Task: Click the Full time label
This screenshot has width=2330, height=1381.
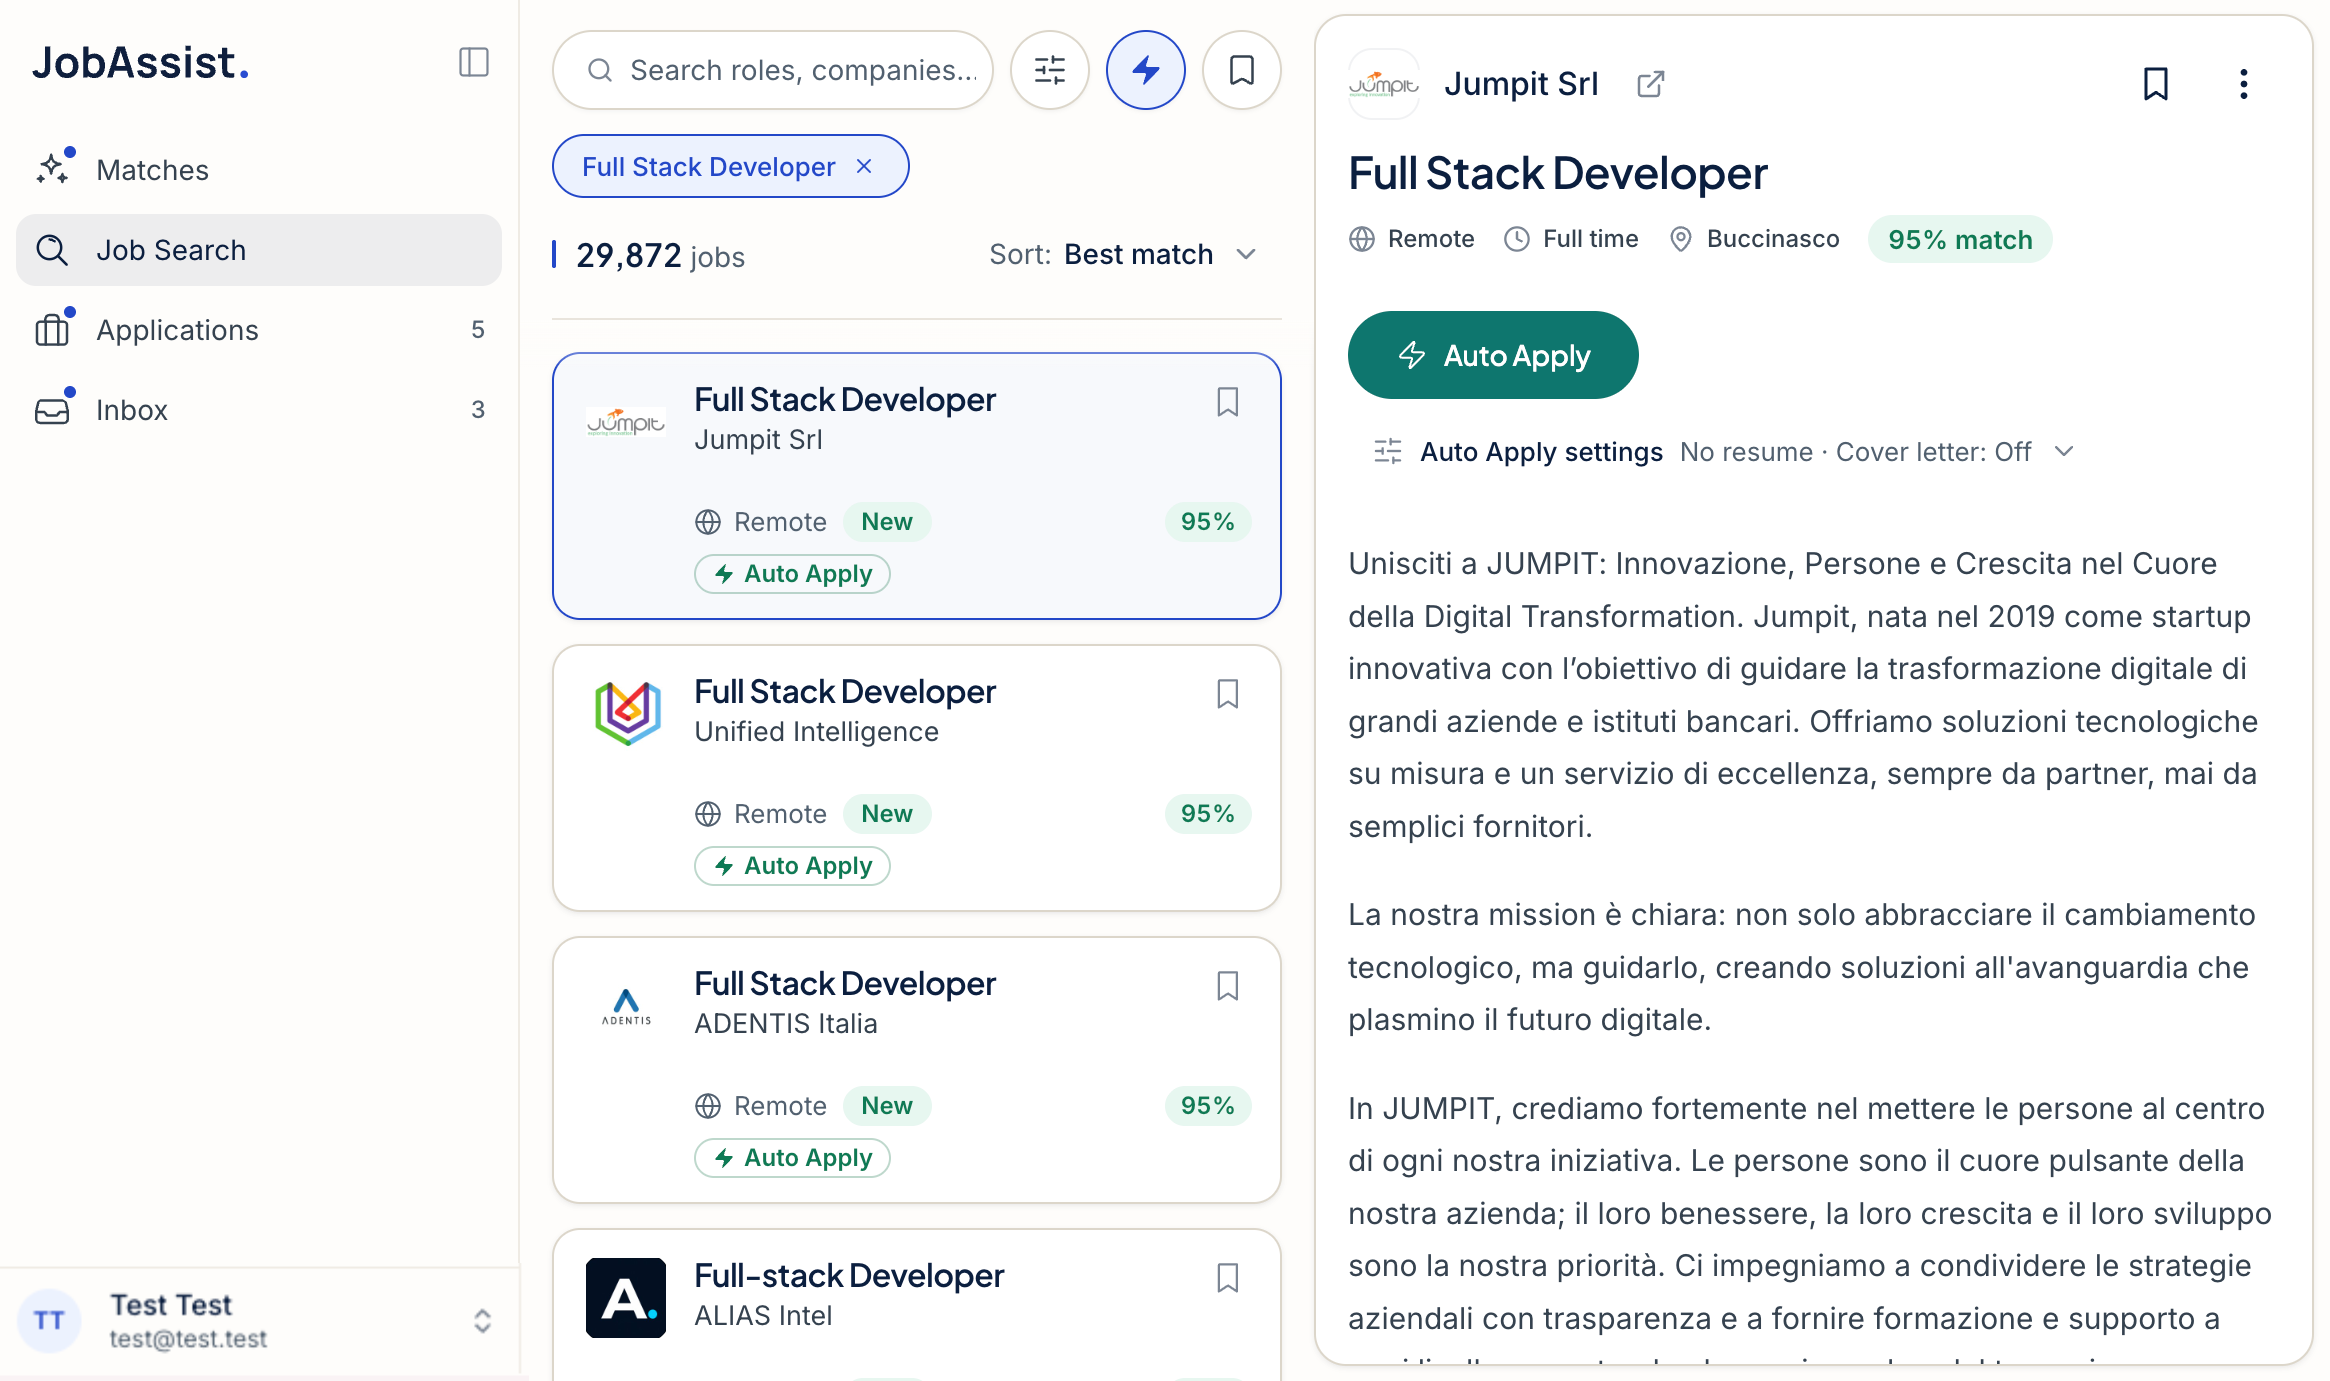Action: [x=1590, y=239]
